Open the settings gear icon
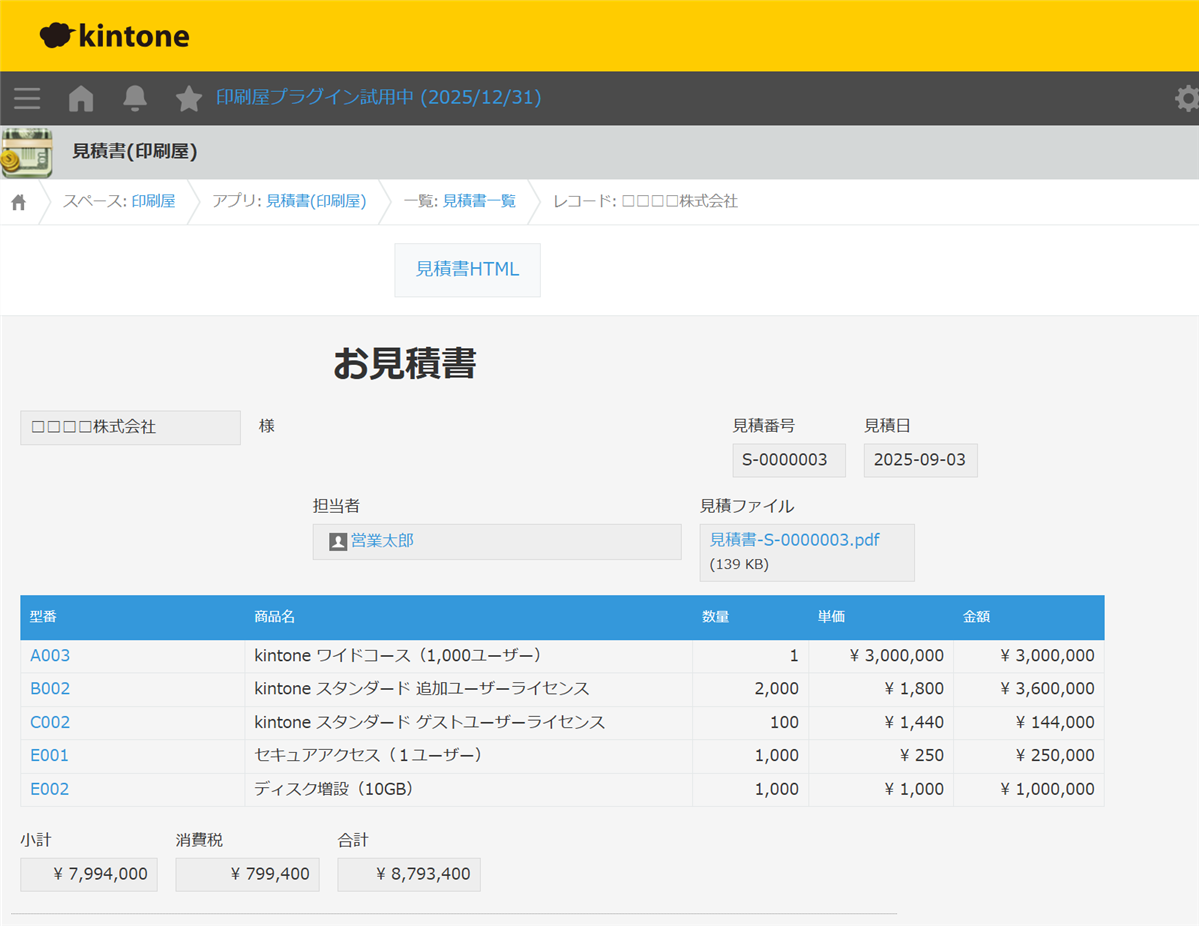This screenshot has width=1199, height=926. click(1186, 98)
